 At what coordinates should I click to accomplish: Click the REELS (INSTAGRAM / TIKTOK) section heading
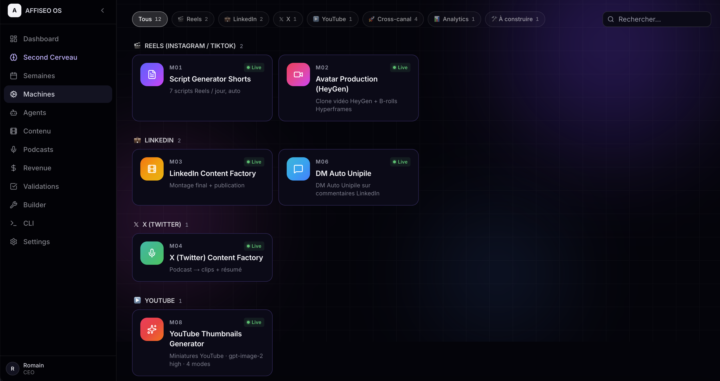click(190, 46)
